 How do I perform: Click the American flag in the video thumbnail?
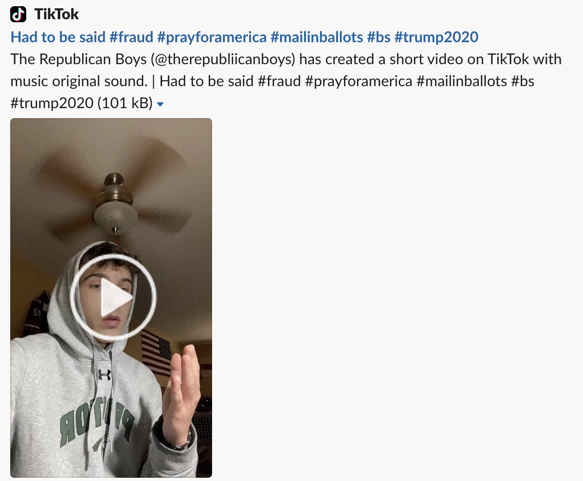[156, 352]
